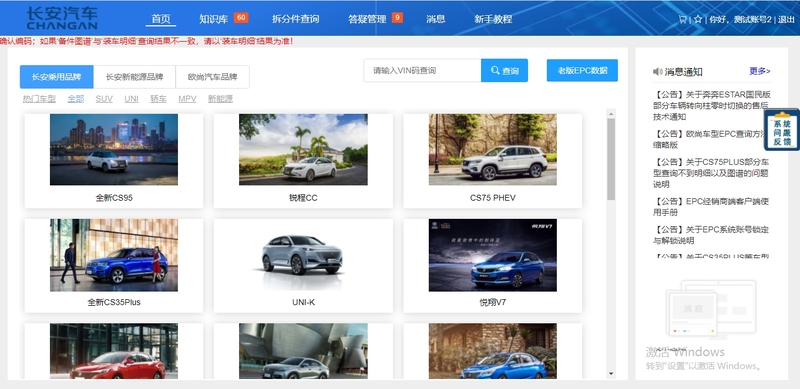Filter by MPV category

187,99
